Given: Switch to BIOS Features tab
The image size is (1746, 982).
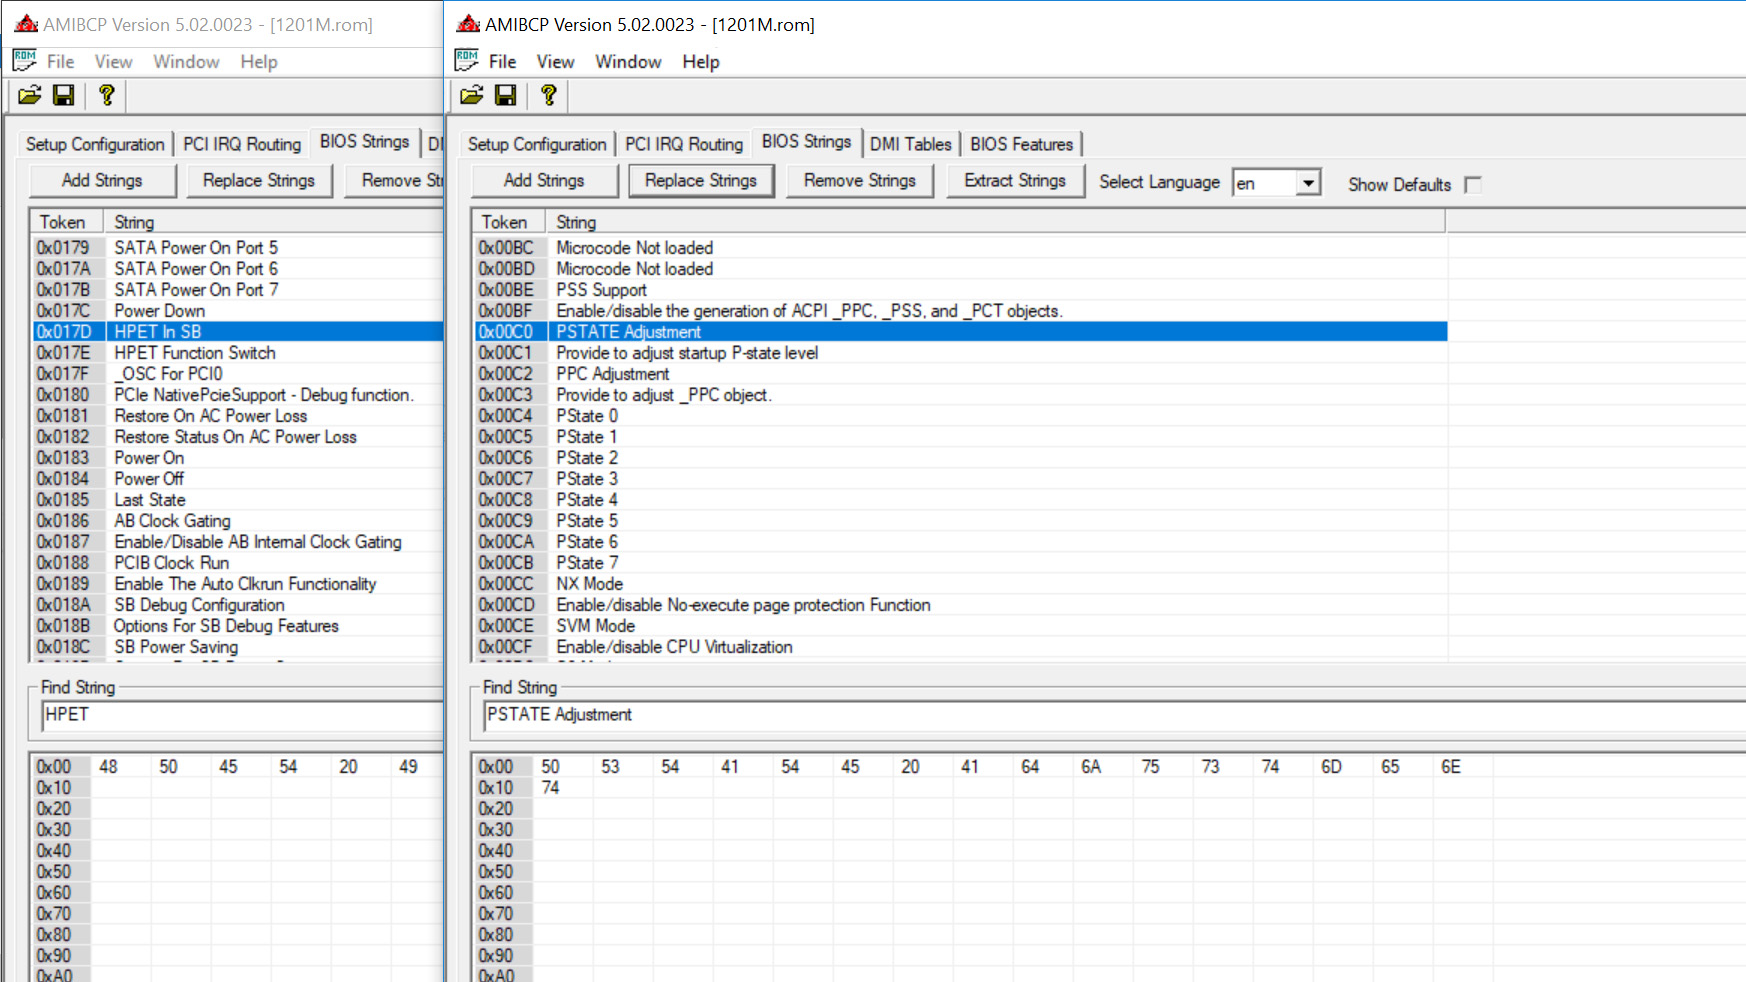Looking at the screenshot, I should click(x=1021, y=144).
